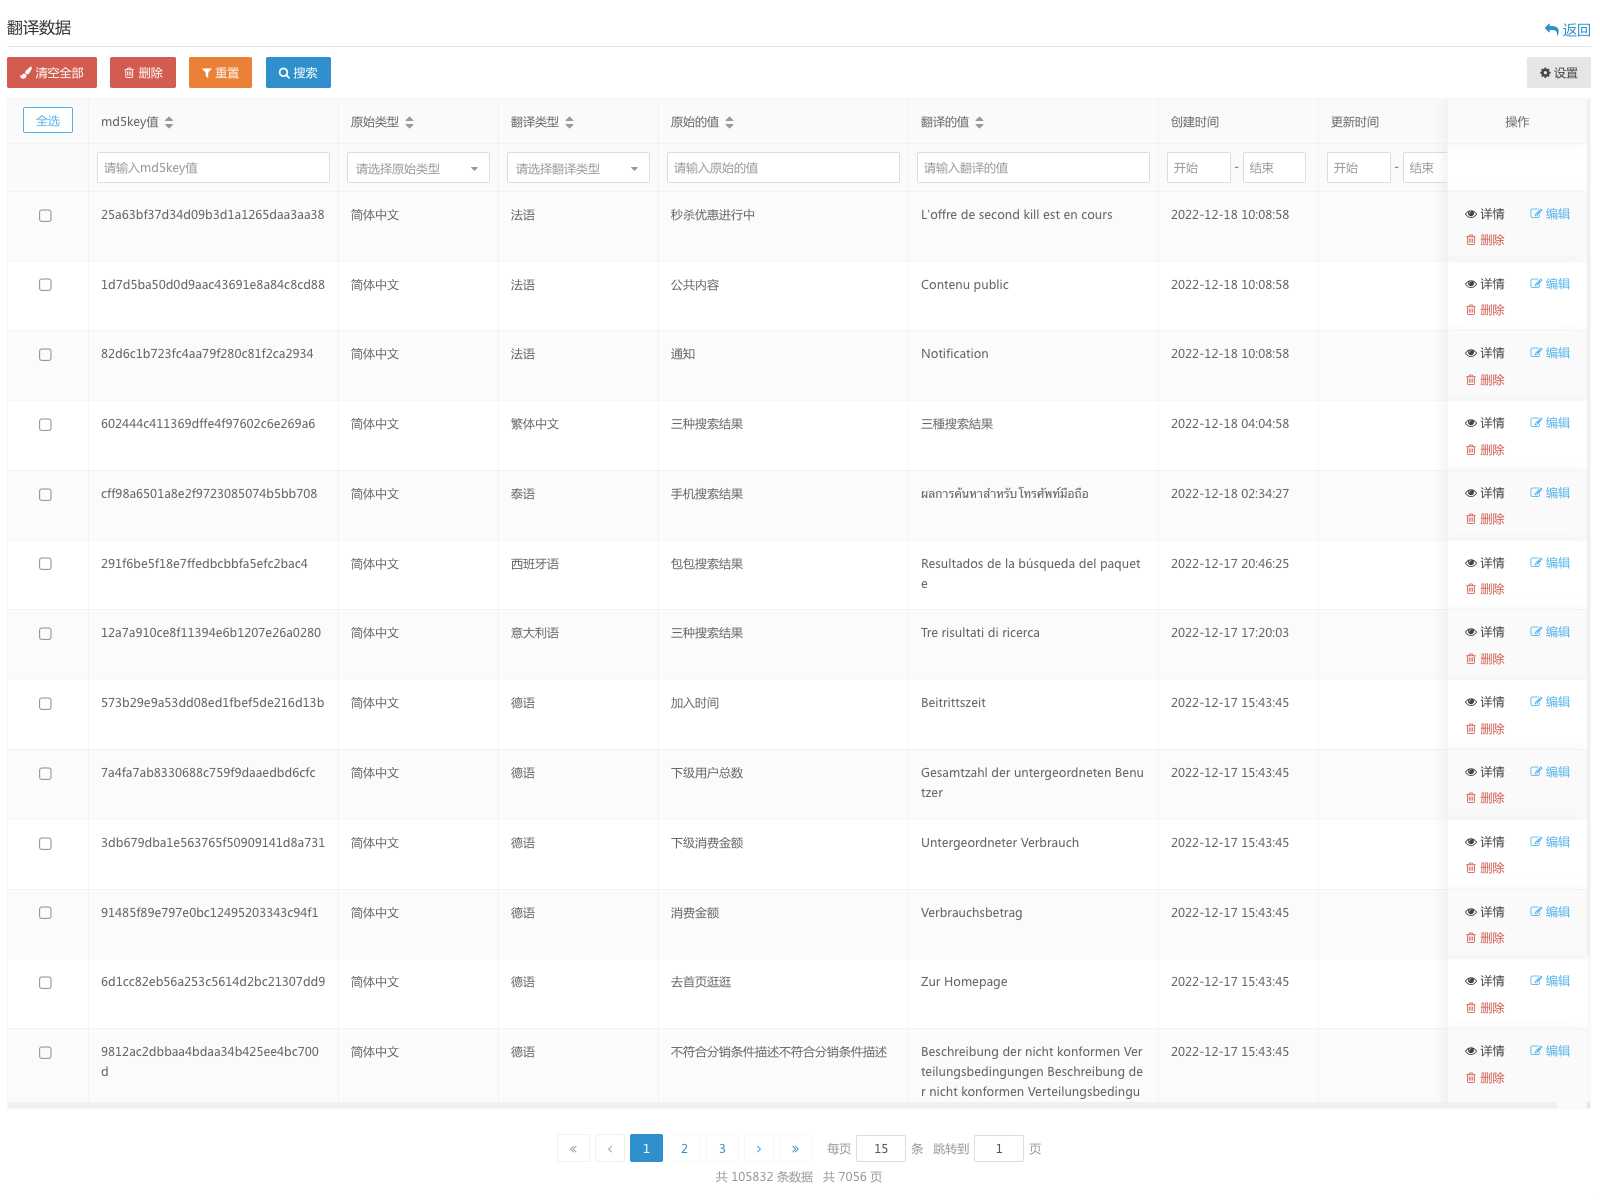The height and width of the screenshot is (1200, 1600).
Task: Delete the Beitrittszeit row
Action: [x=1485, y=729]
